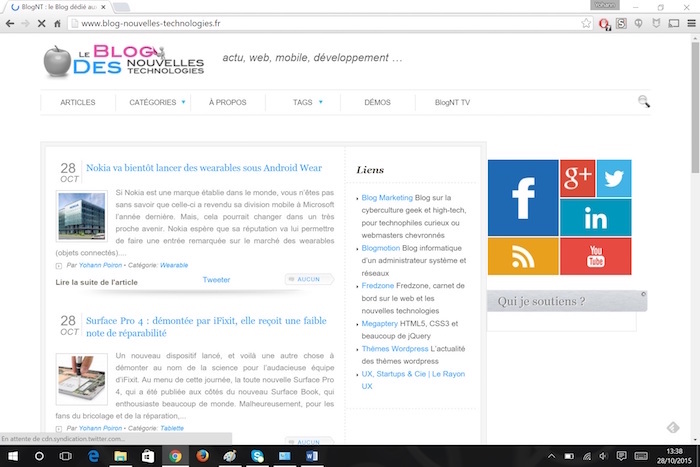This screenshot has width=700, height=467.
Task: Open the orange RSS feed tile
Action: point(523,256)
